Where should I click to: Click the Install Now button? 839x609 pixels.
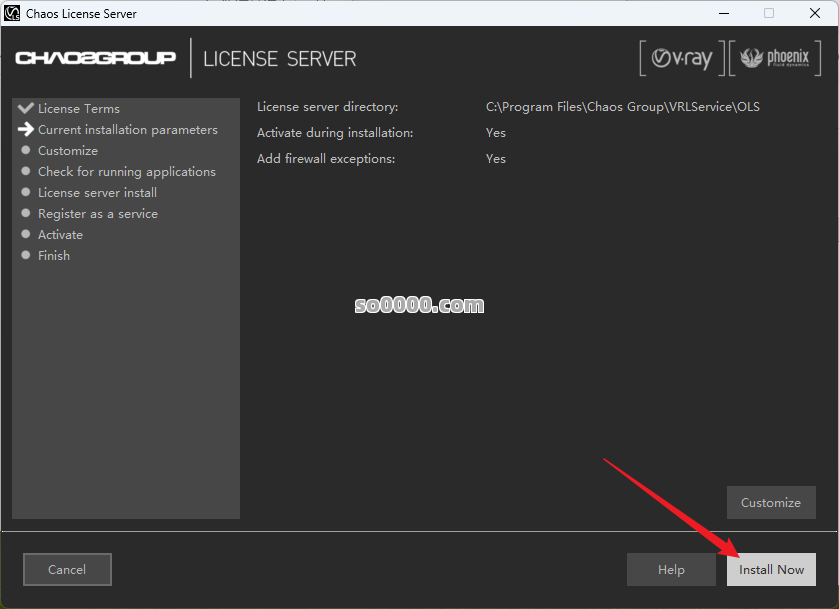point(771,570)
